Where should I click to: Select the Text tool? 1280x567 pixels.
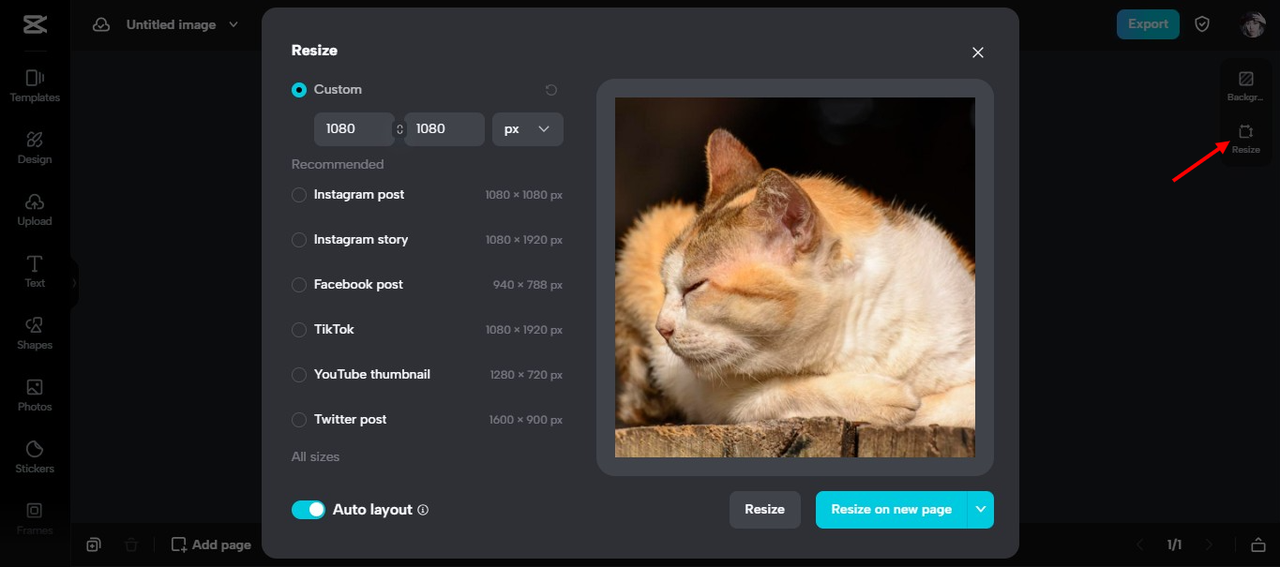click(x=35, y=272)
